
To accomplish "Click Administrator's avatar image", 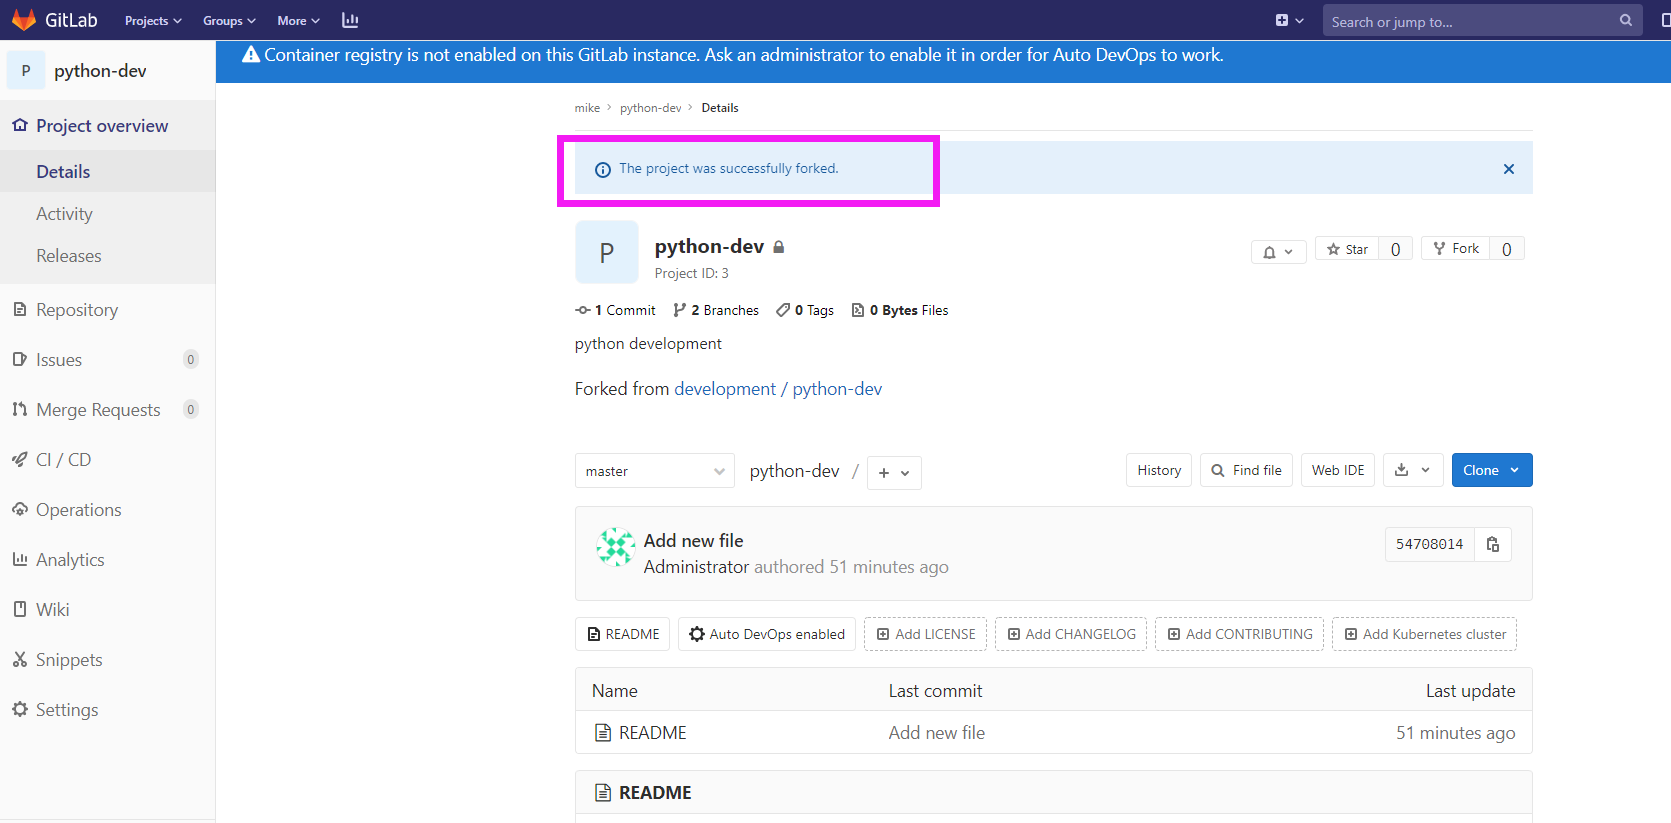I will click(616, 547).
